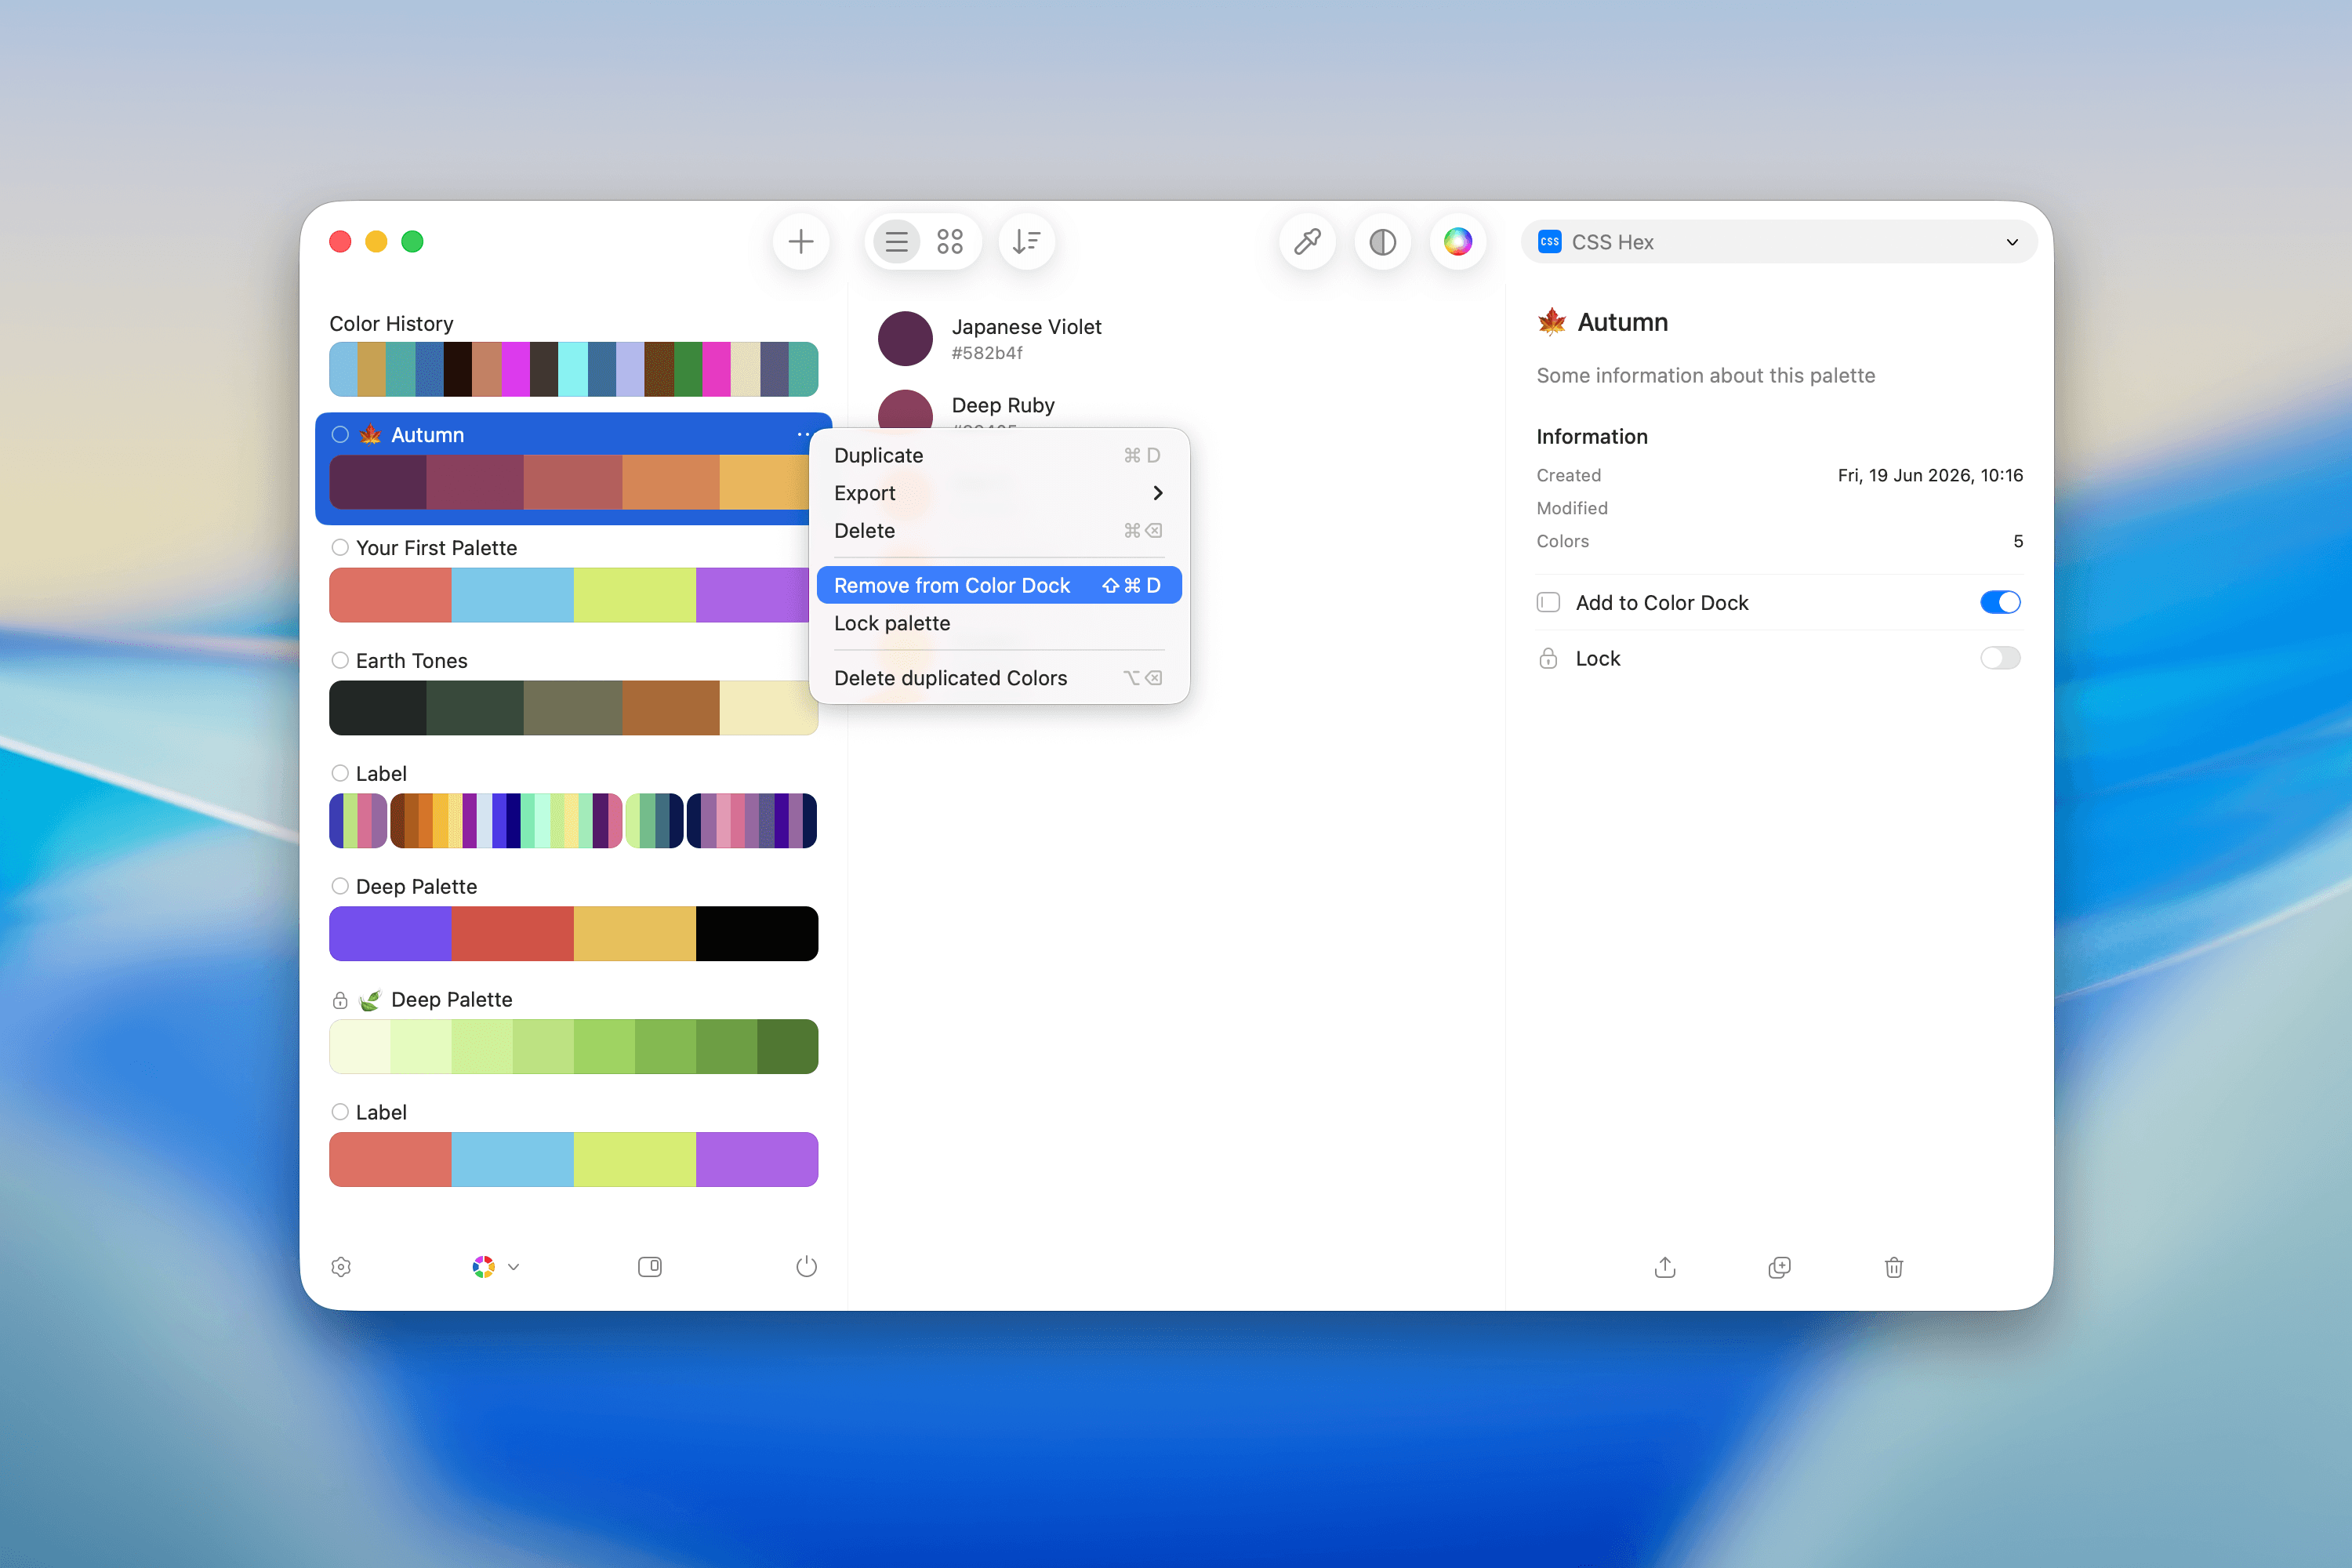Switch to list view layout
2352x1568 pixels.
coord(897,242)
